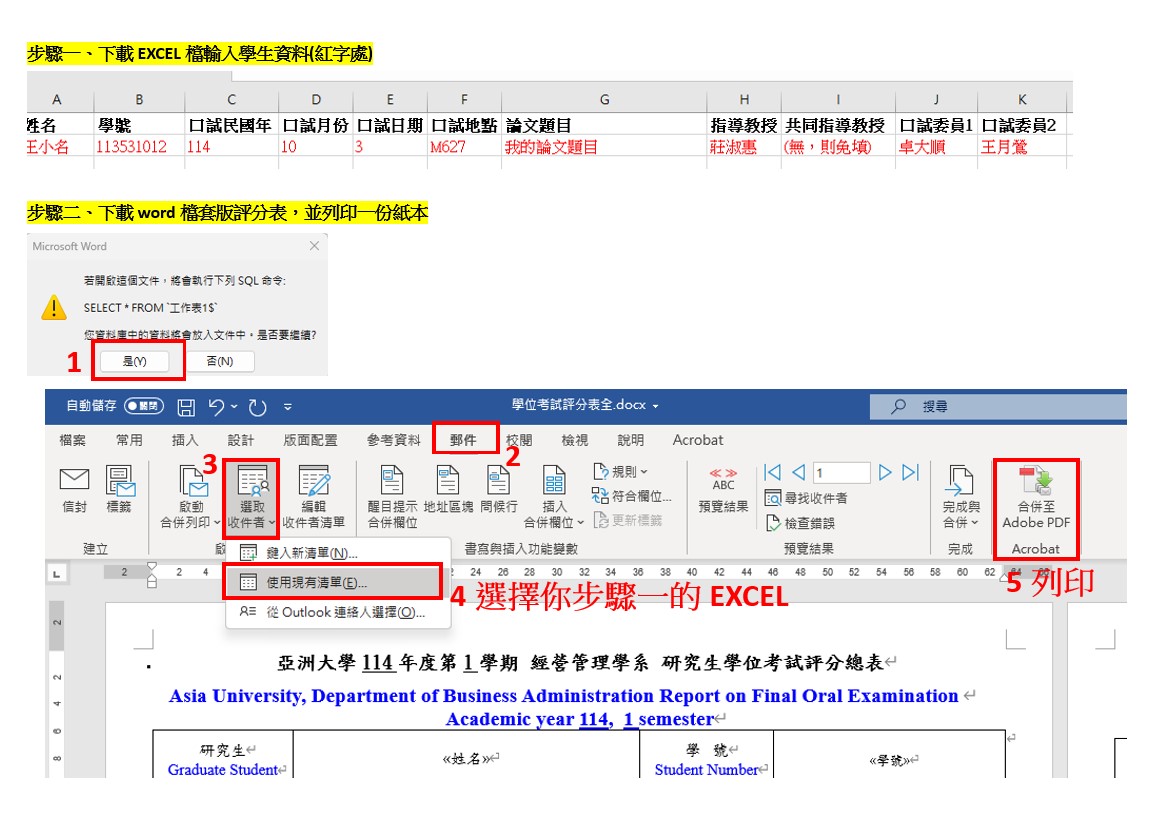
Task: Open the Rules (規則) dropdown
Action: pyautogui.click(x=621, y=471)
